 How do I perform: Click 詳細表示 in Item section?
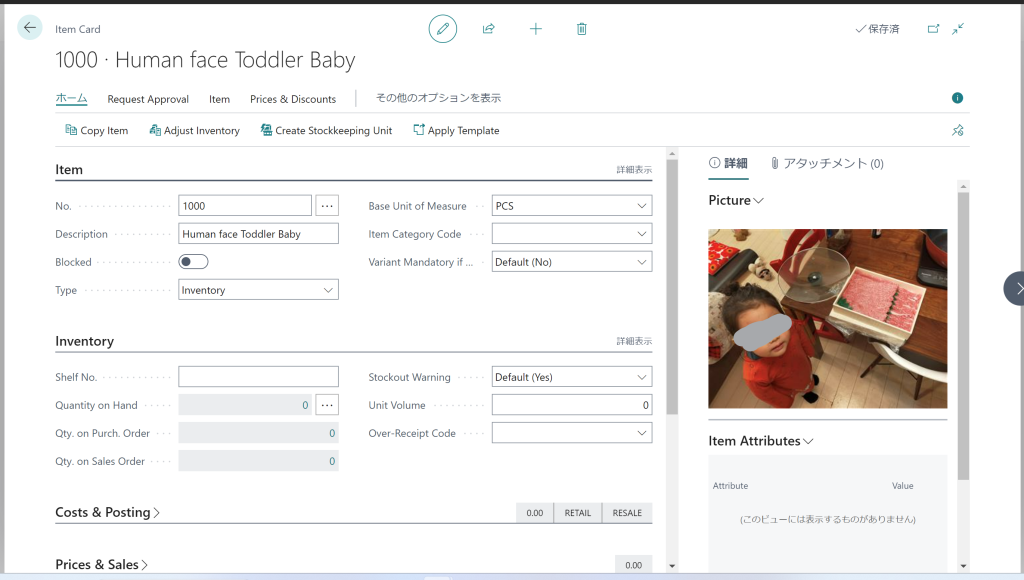pos(634,170)
